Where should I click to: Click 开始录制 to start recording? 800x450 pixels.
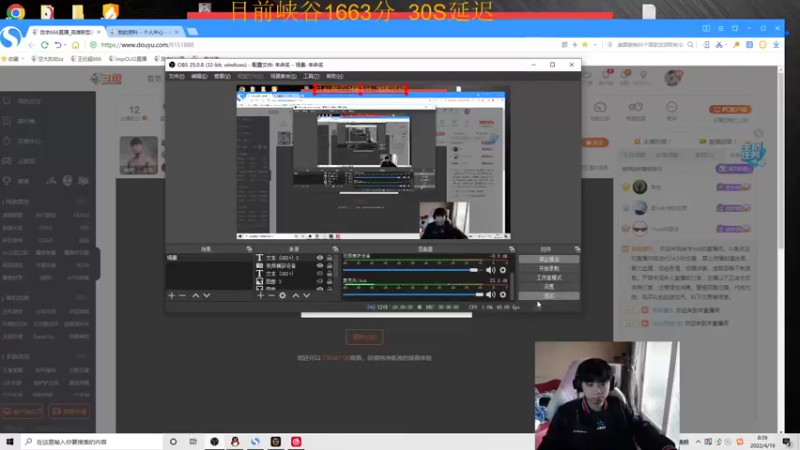tap(549, 268)
